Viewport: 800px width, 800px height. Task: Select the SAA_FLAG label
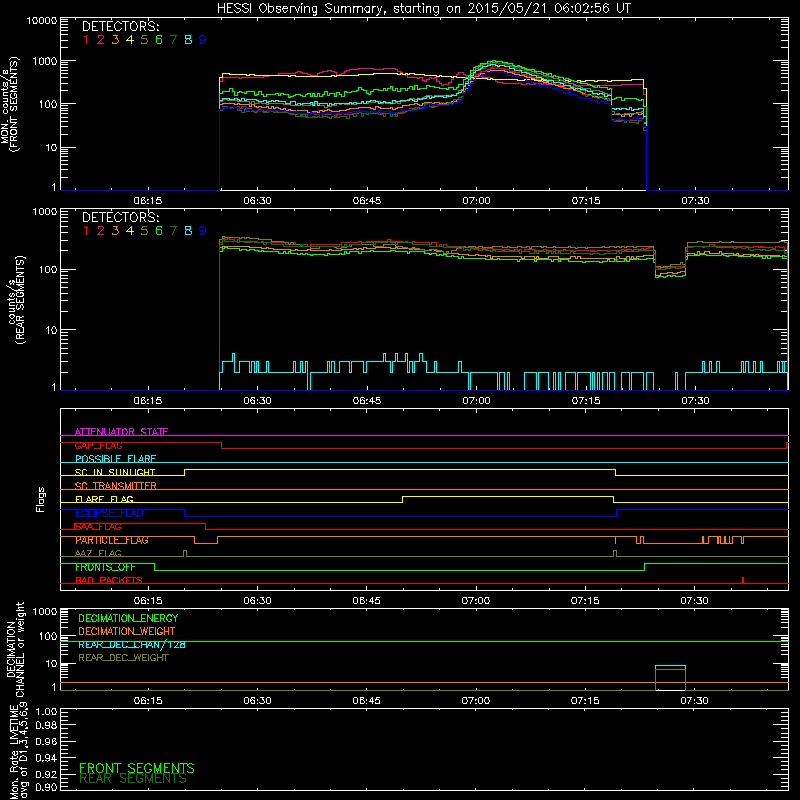point(98,527)
